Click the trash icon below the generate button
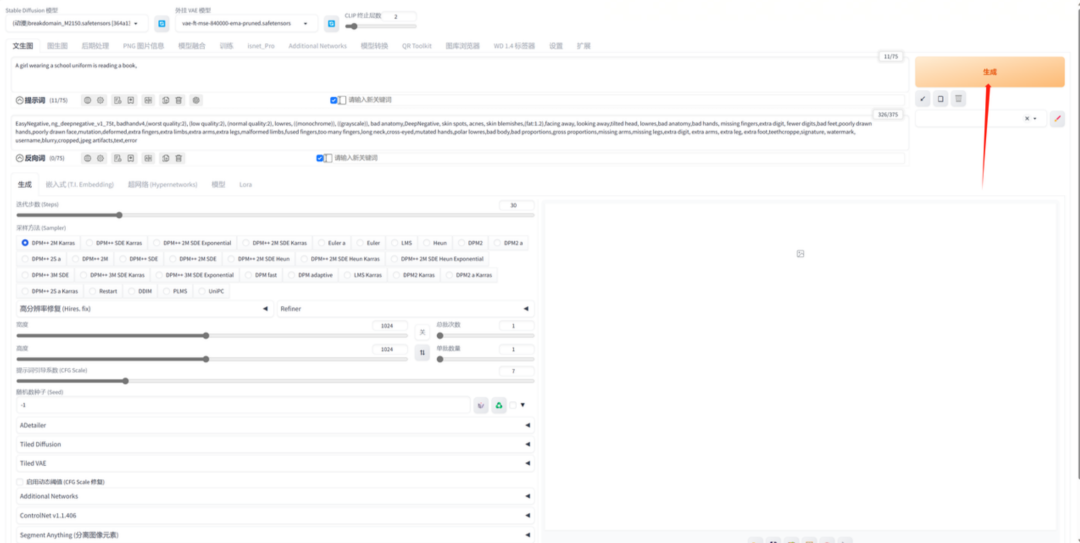The width and height of the screenshot is (1080, 543). tap(958, 99)
